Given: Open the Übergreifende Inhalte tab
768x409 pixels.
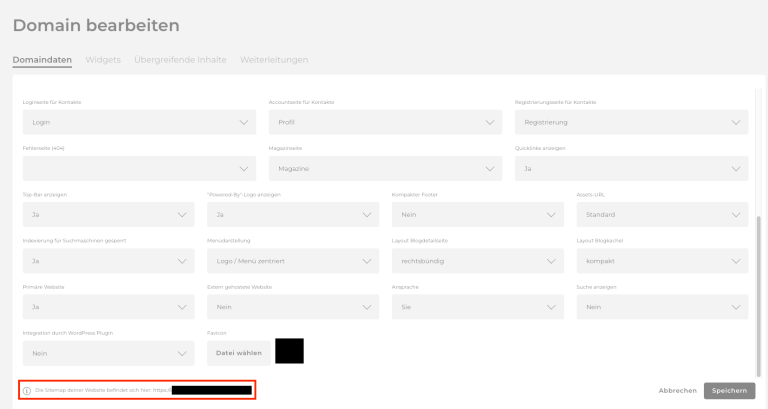Looking at the screenshot, I should [x=180, y=60].
